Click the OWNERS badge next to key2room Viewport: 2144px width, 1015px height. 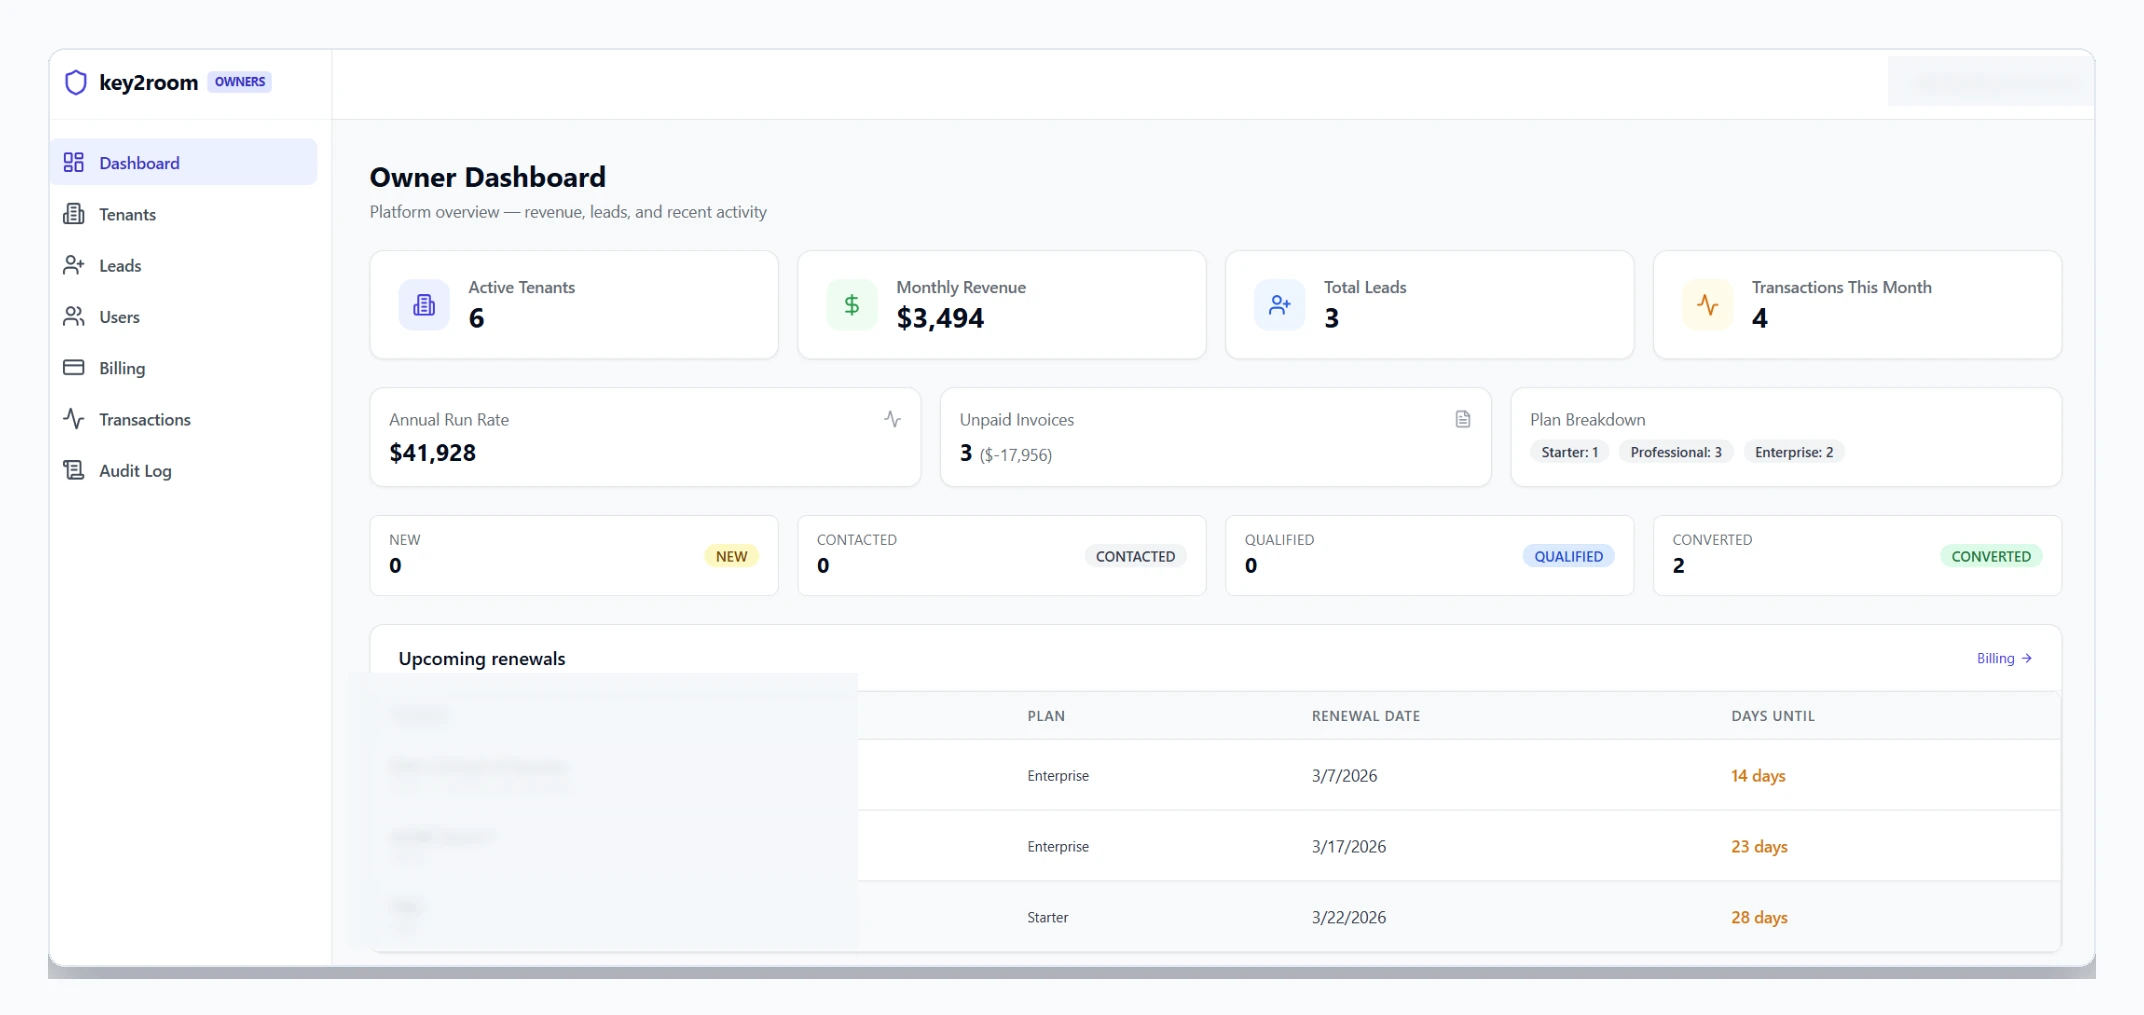(x=239, y=82)
